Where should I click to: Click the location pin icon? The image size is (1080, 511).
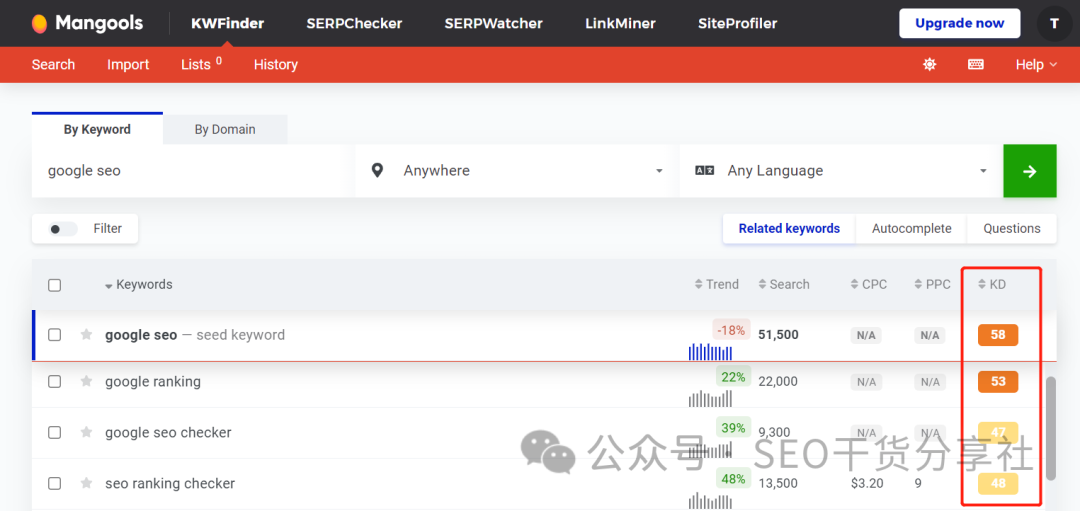tap(377, 170)
